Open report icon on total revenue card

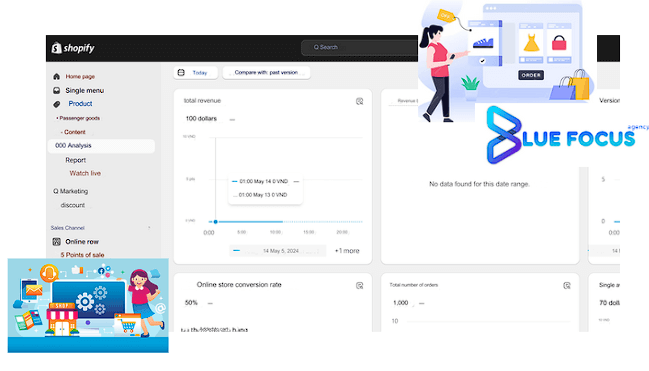tap(359, 101)
